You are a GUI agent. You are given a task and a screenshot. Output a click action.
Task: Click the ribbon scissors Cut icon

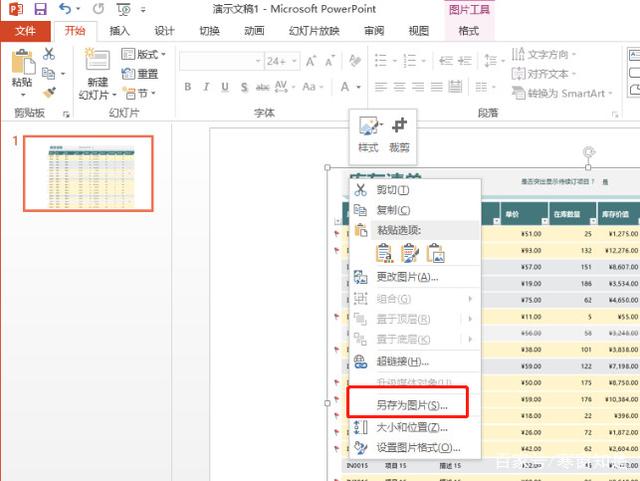click(x=49, y=54)
